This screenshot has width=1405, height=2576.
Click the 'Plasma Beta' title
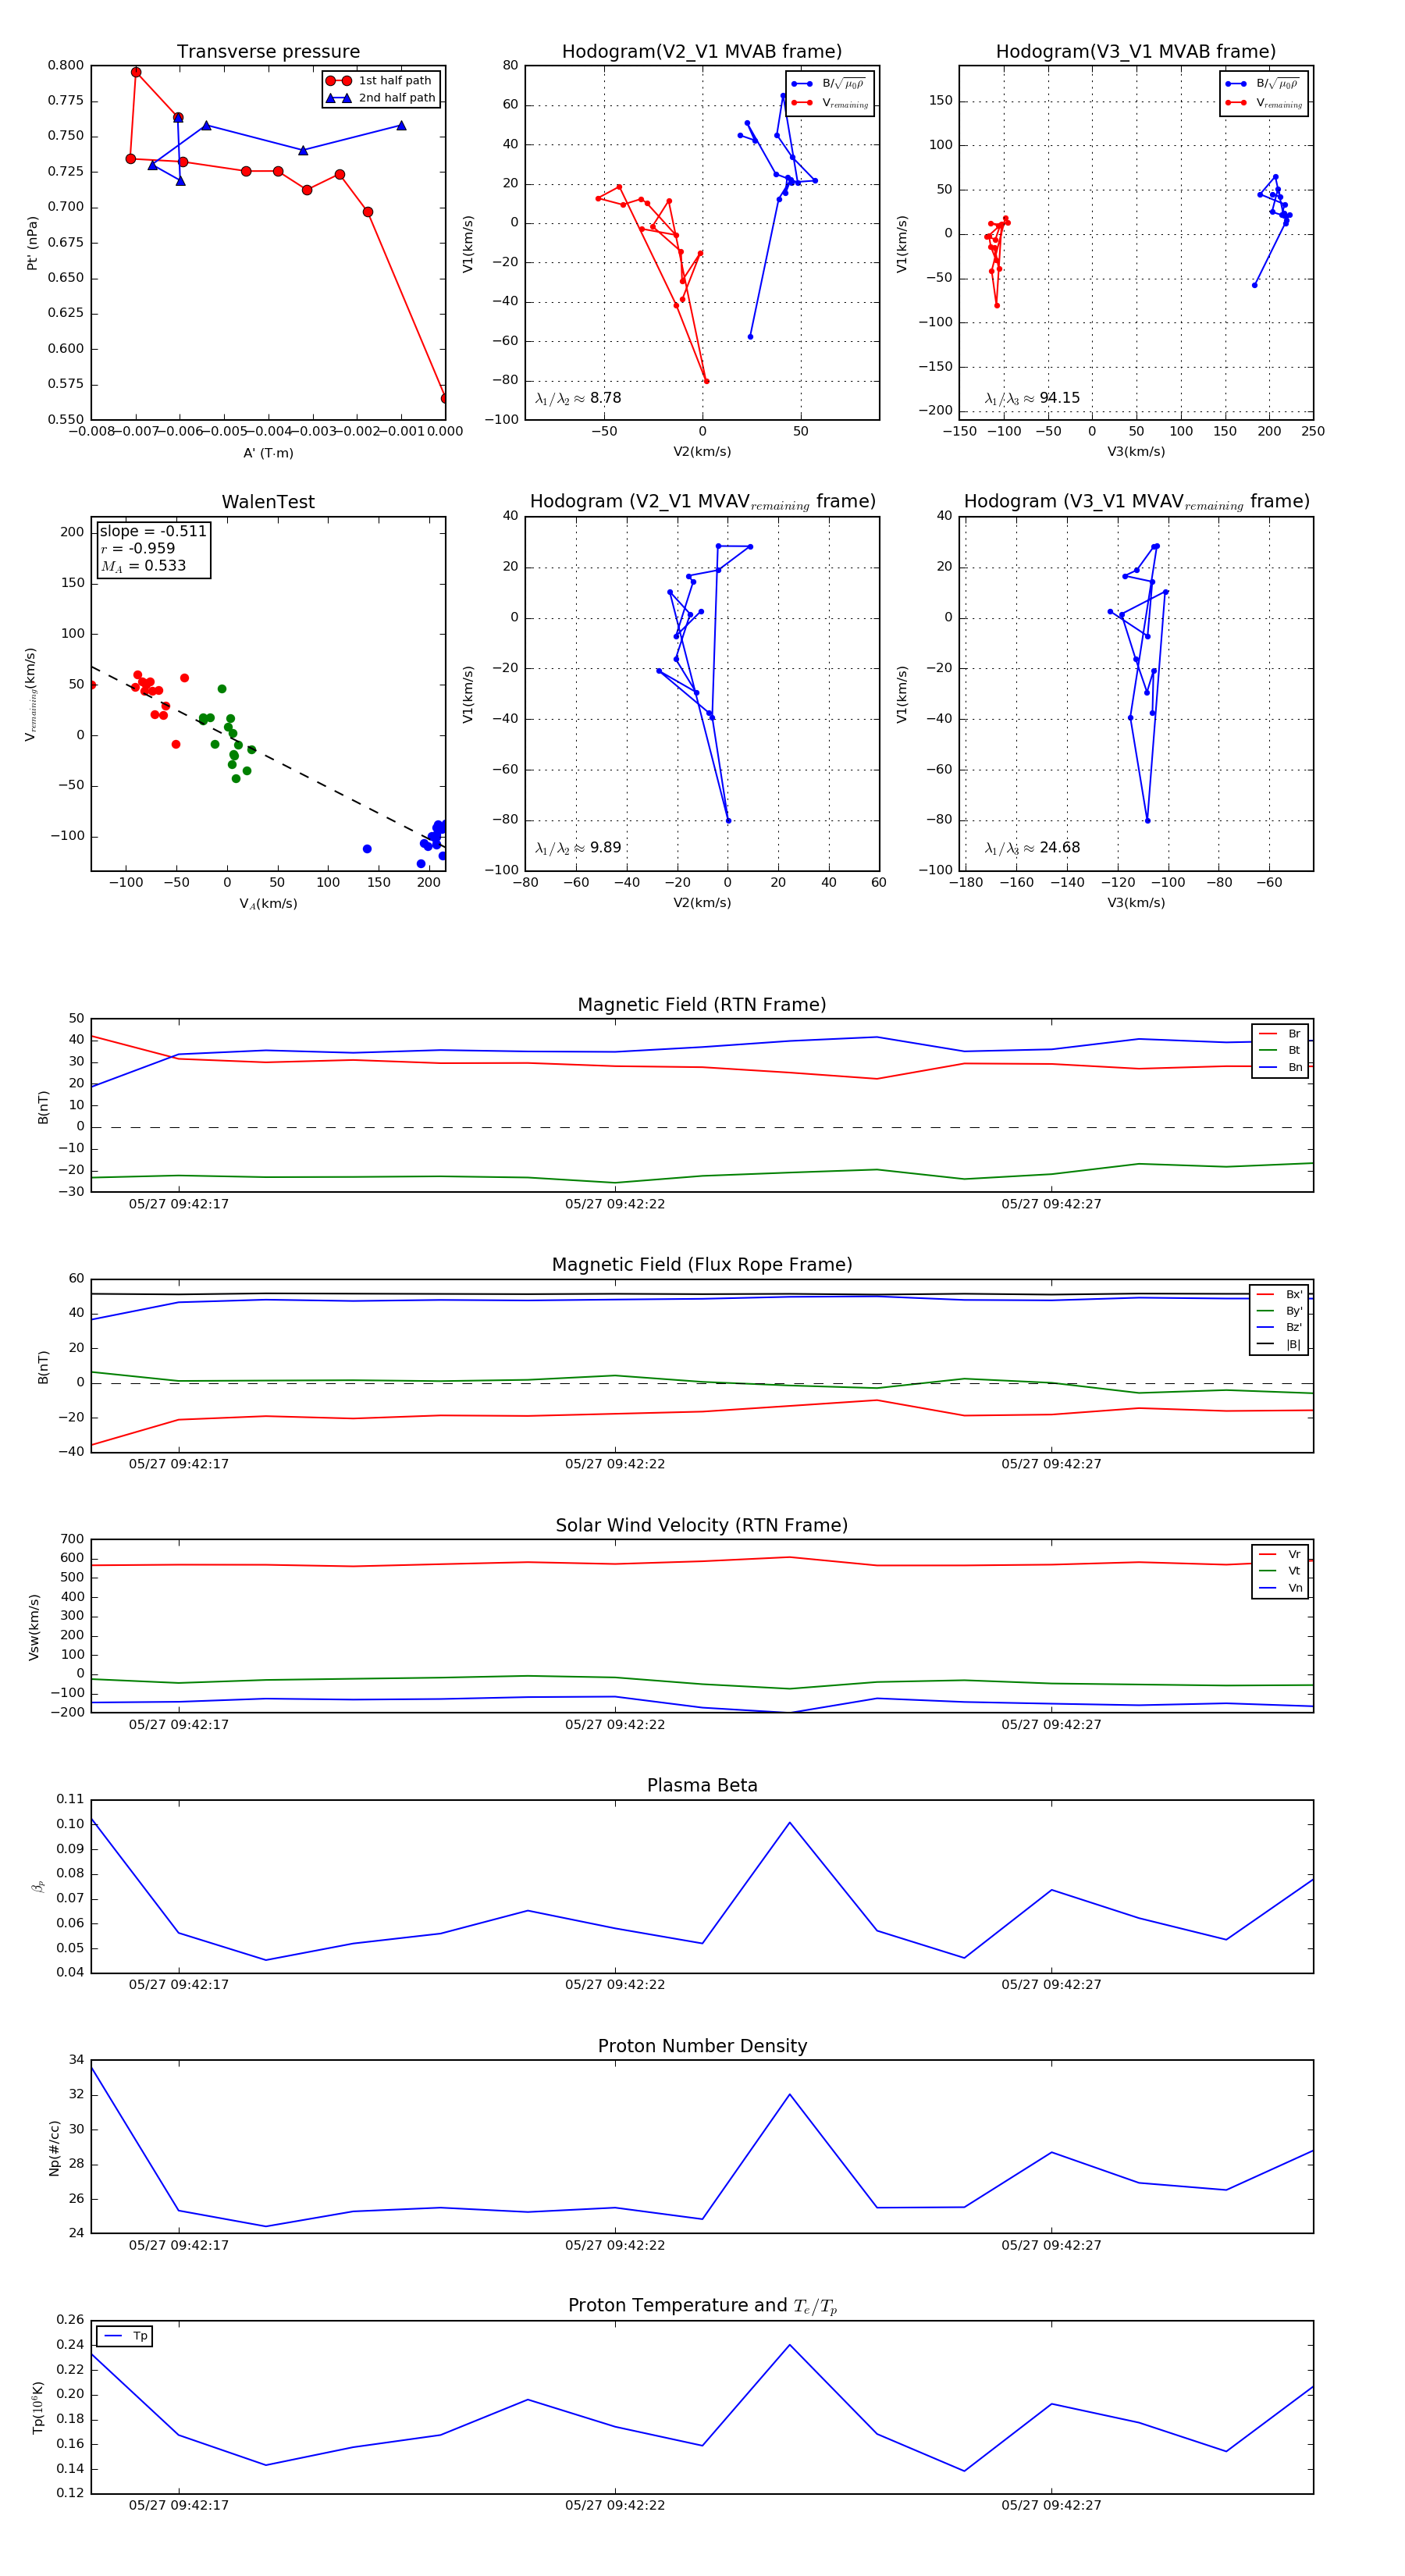click(702, 1785)
